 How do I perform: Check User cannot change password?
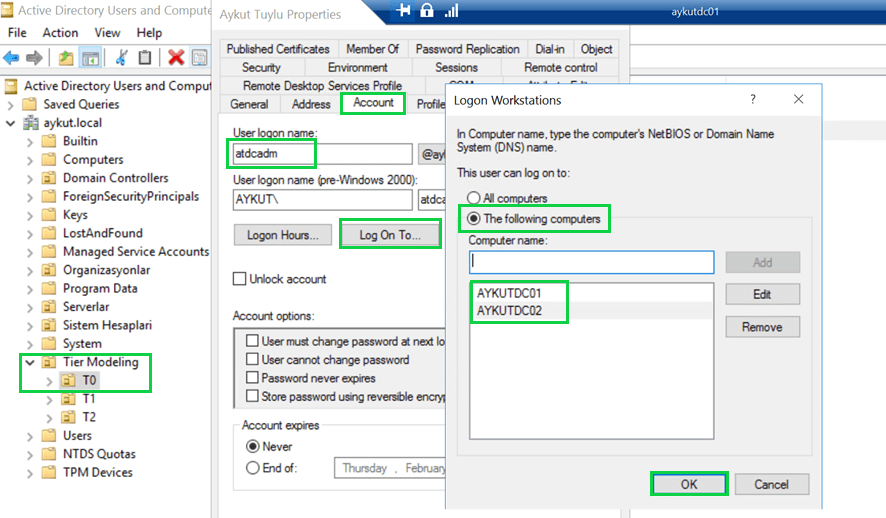252,359
